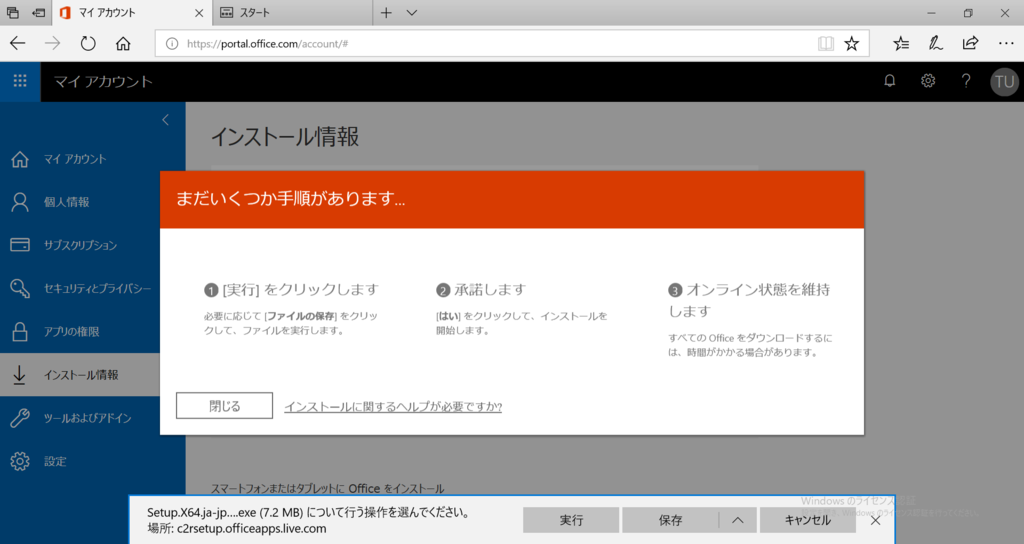Switch to the スタート tab
Viewport: 1024px width, 544px height.
293,12
